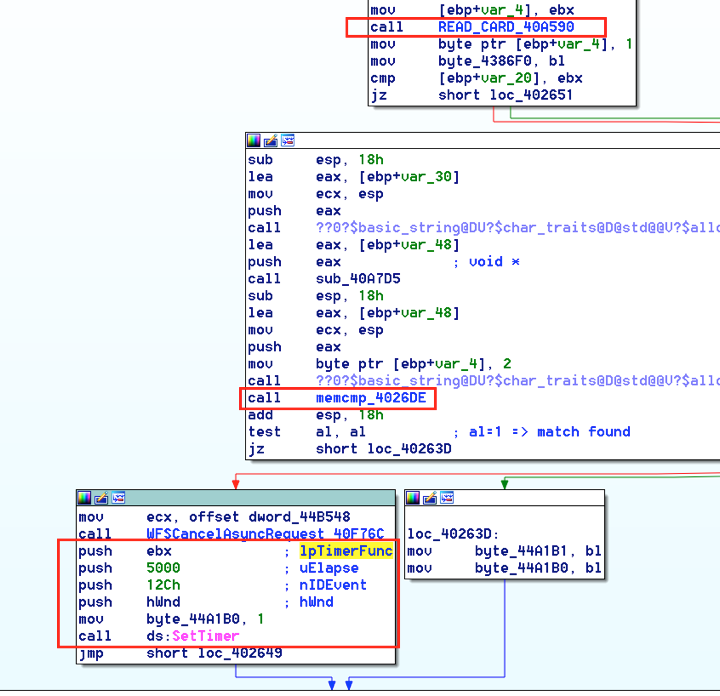The width and height of the screenshot is (720, 696).
Task: Click the group nodes icon on SetTimer node
Action: (x=117, y=497)
